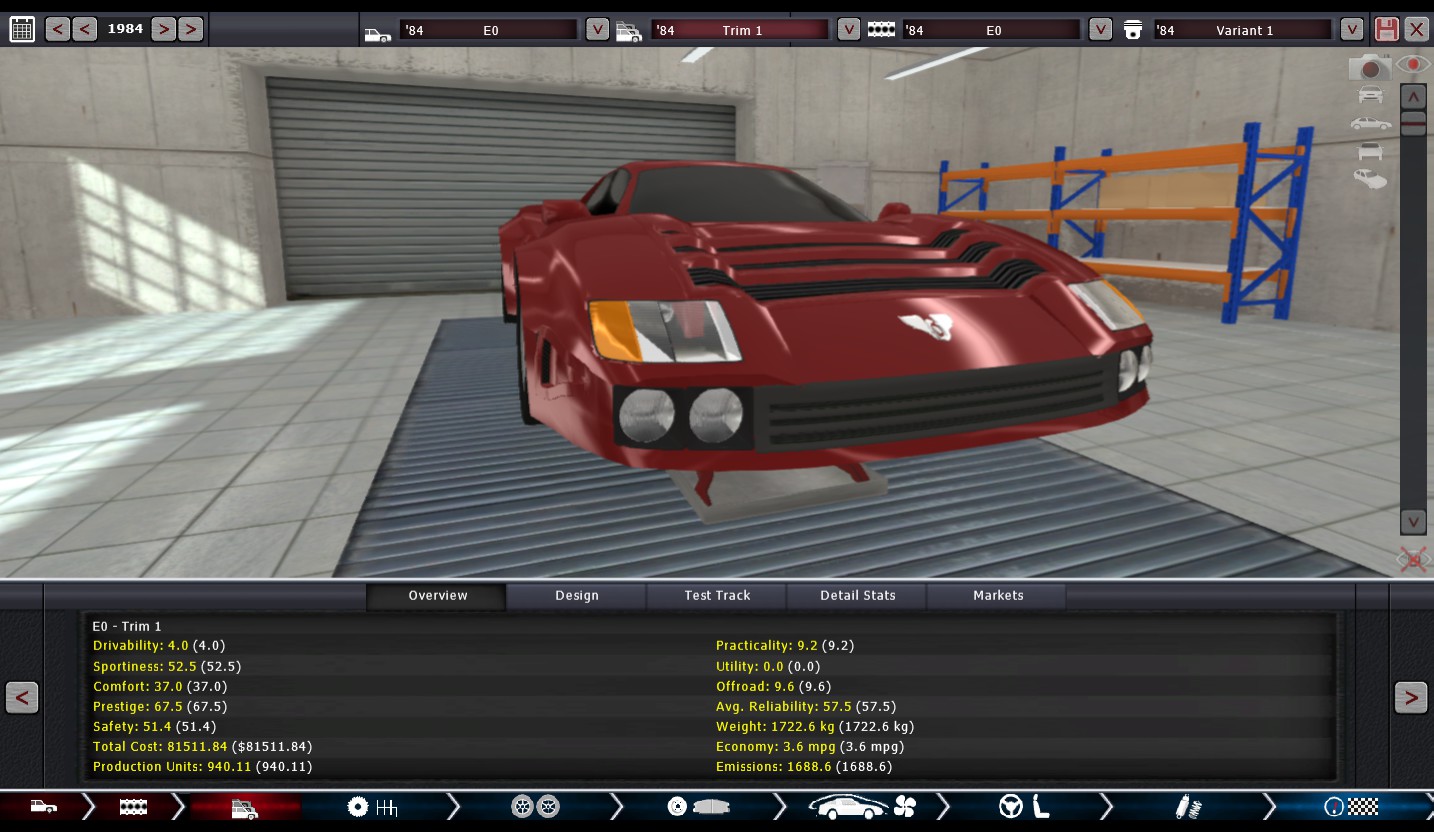Screen dimensions: 1434x832
Task: Click the engine variant icon beside Variant 1
Action: point(1133,30)
